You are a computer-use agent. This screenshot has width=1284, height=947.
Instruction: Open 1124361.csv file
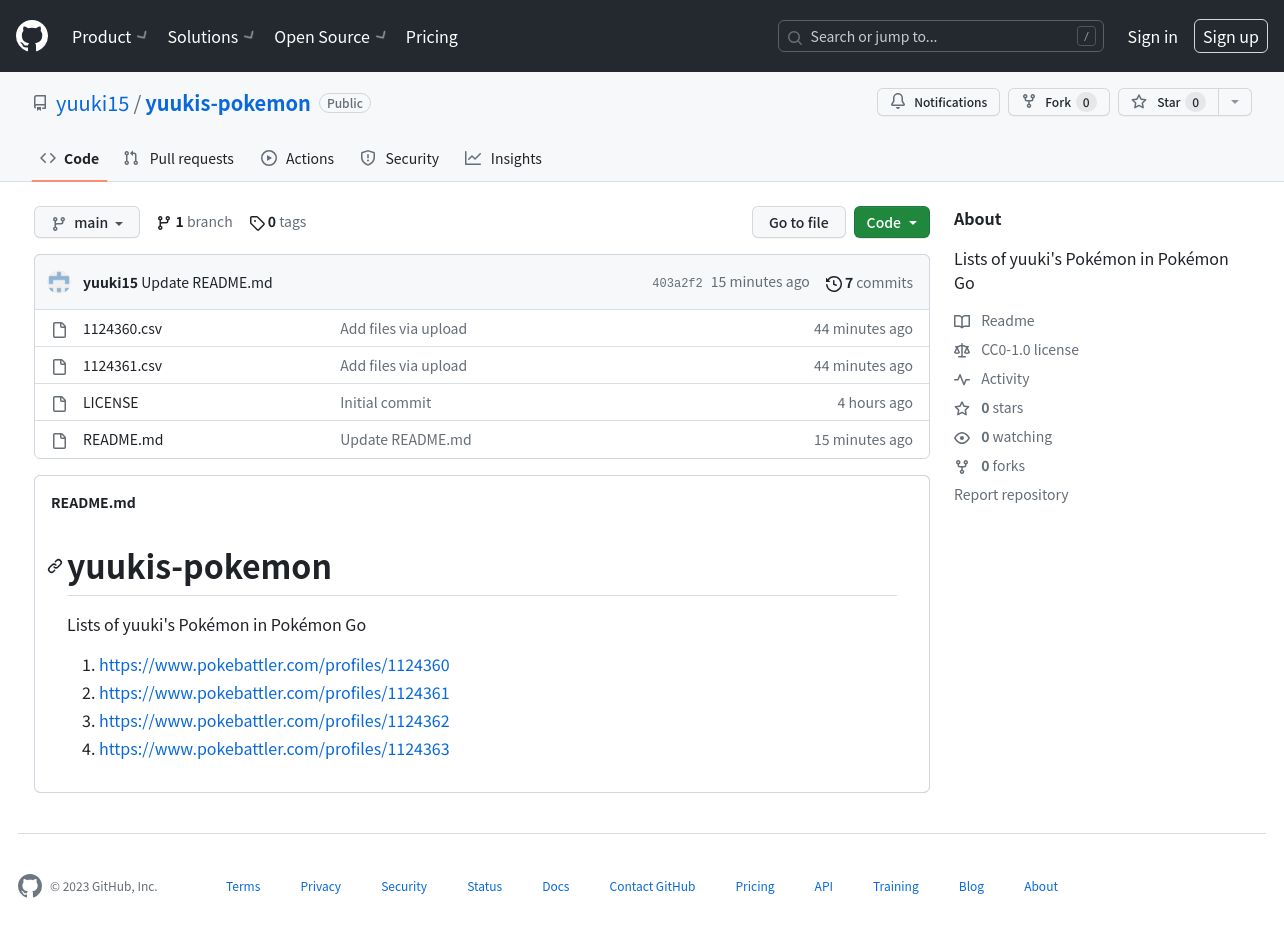click(122, 365)
